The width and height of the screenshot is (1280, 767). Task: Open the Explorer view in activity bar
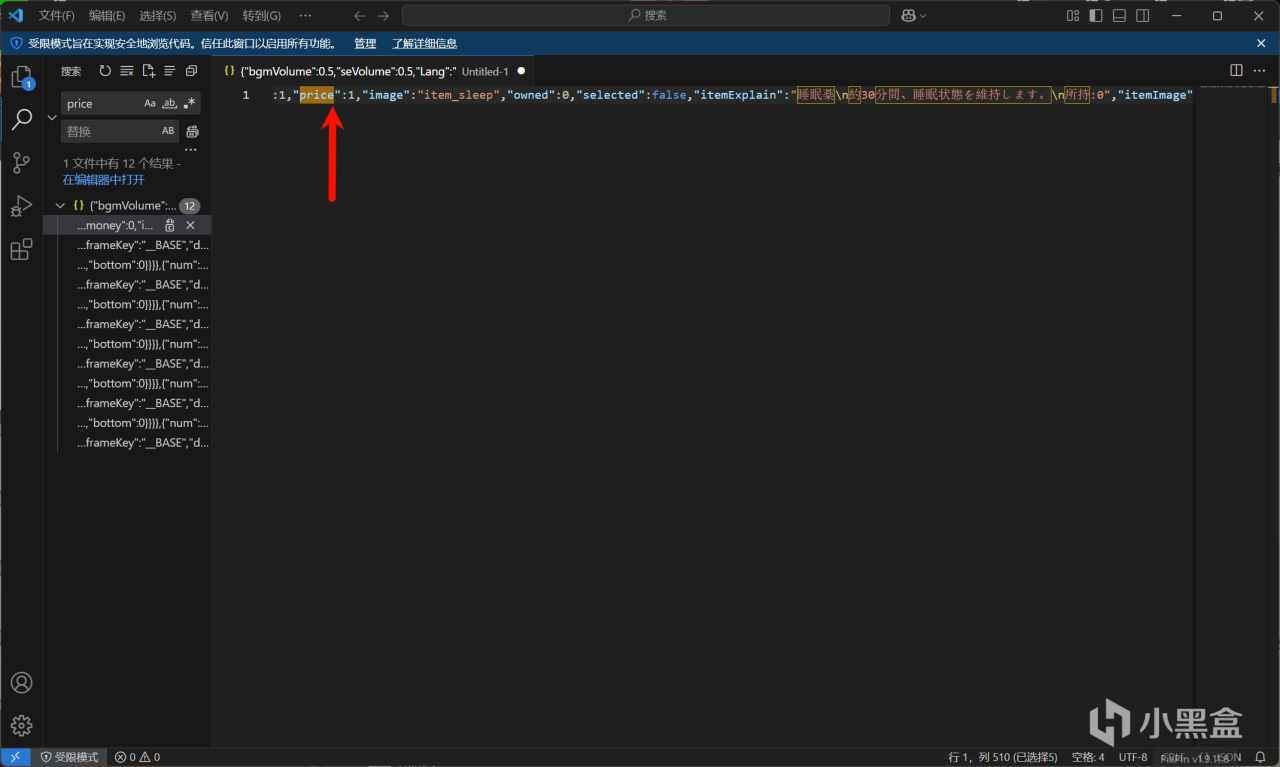pos(21,77)
